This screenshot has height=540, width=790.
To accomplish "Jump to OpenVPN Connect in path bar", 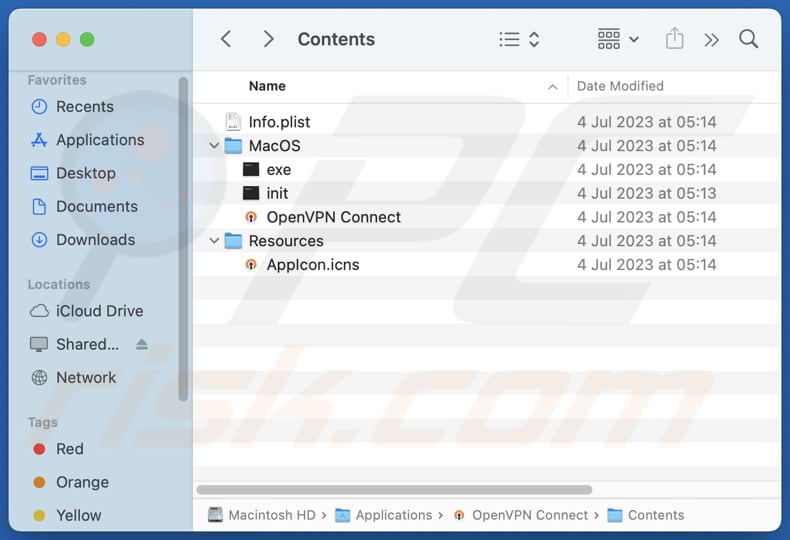I will pos(530,515).
